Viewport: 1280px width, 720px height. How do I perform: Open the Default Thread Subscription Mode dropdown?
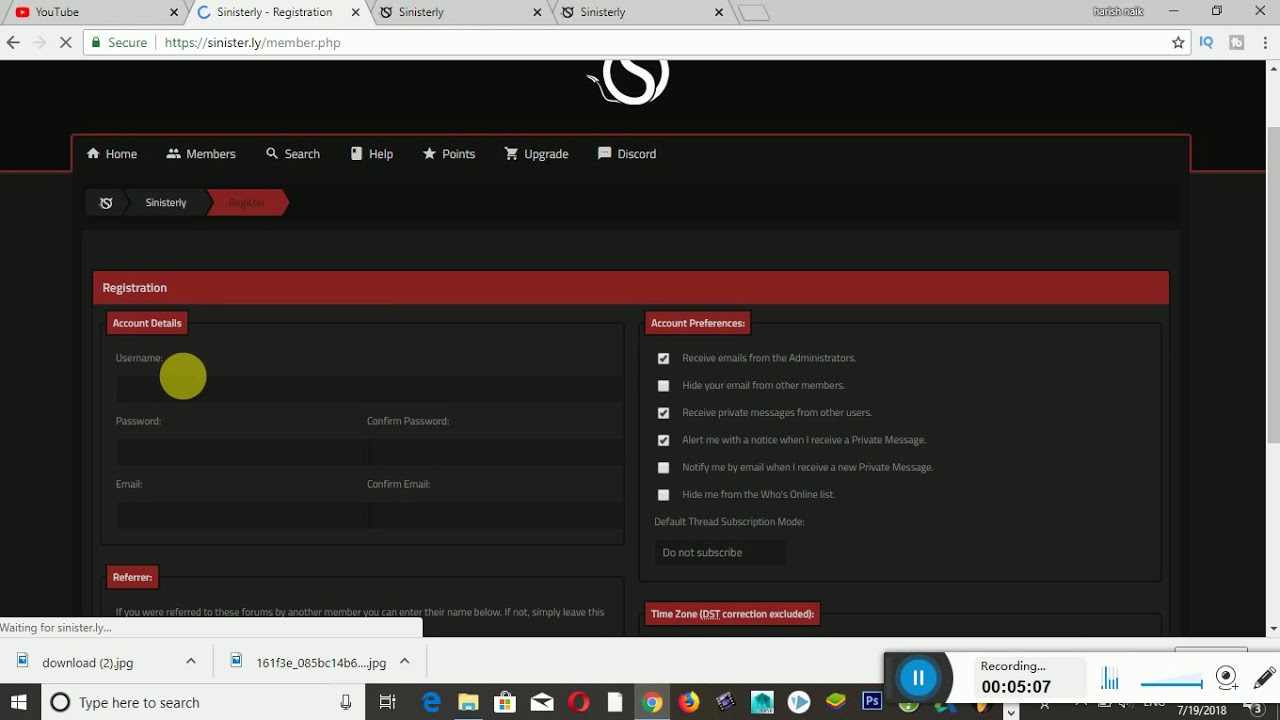721,552
